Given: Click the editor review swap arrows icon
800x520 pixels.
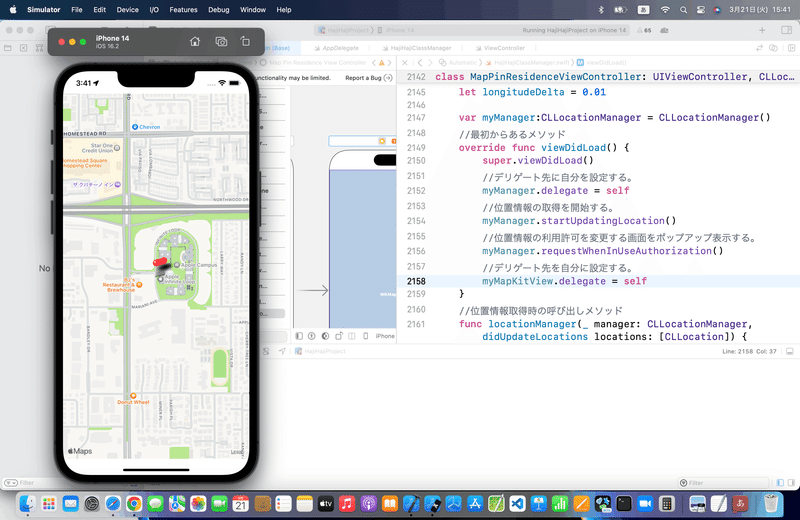Looking at the screenshot, I should [x=759, y=48].
